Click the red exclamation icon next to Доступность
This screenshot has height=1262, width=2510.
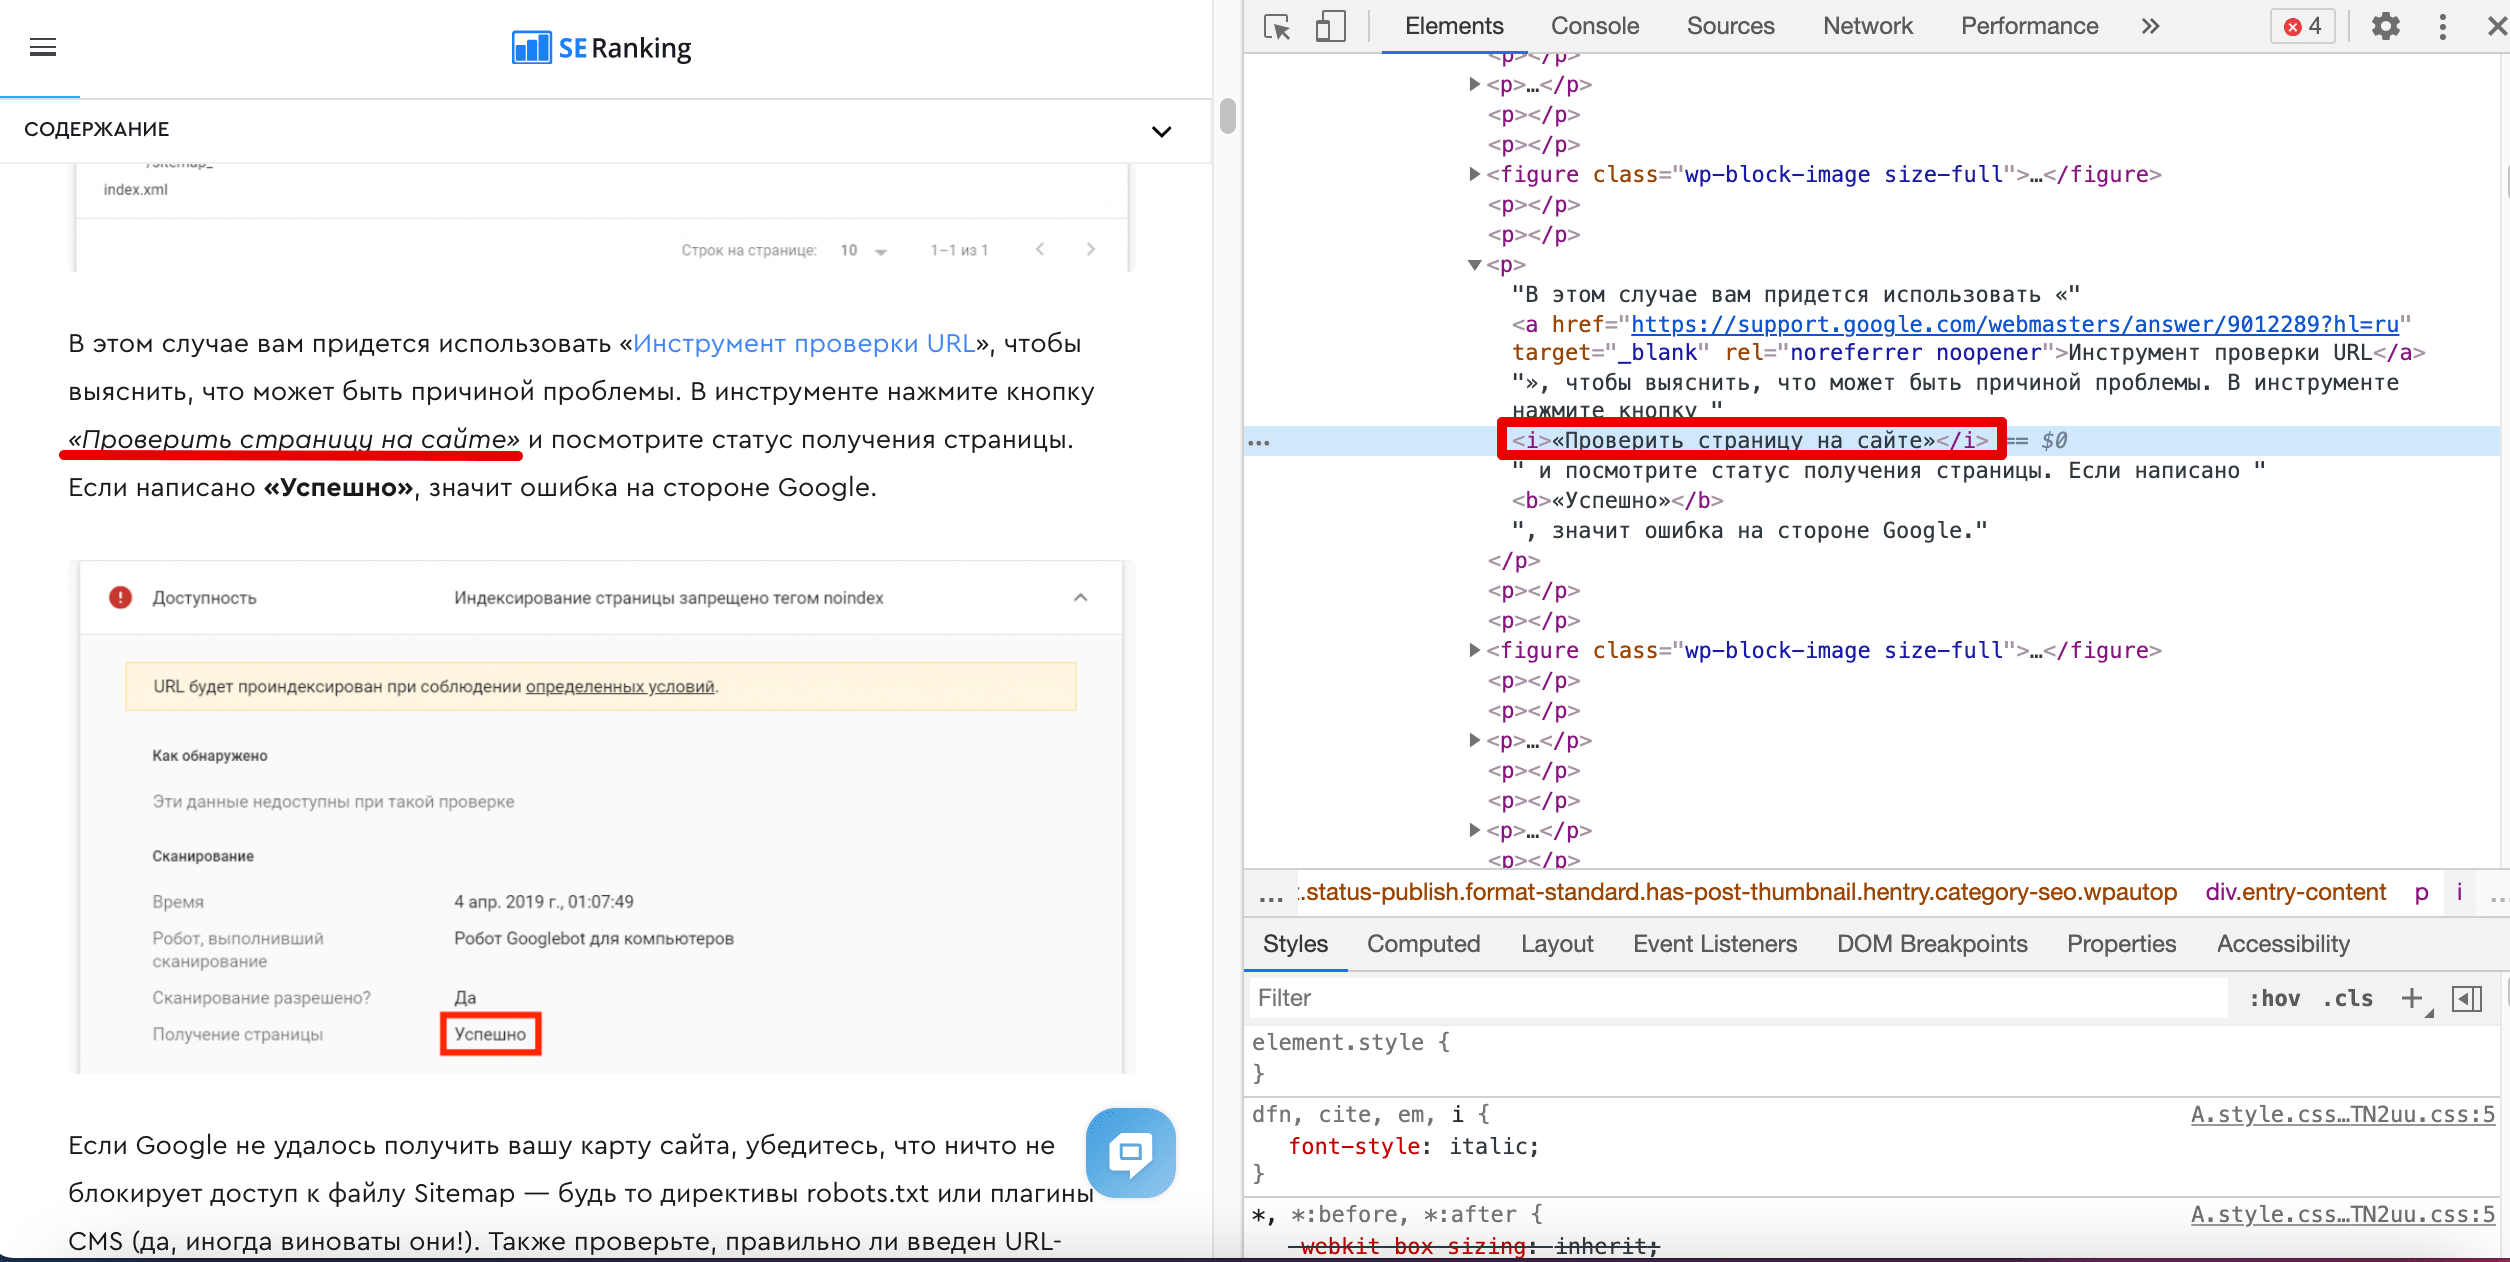(x=120, y=598)
